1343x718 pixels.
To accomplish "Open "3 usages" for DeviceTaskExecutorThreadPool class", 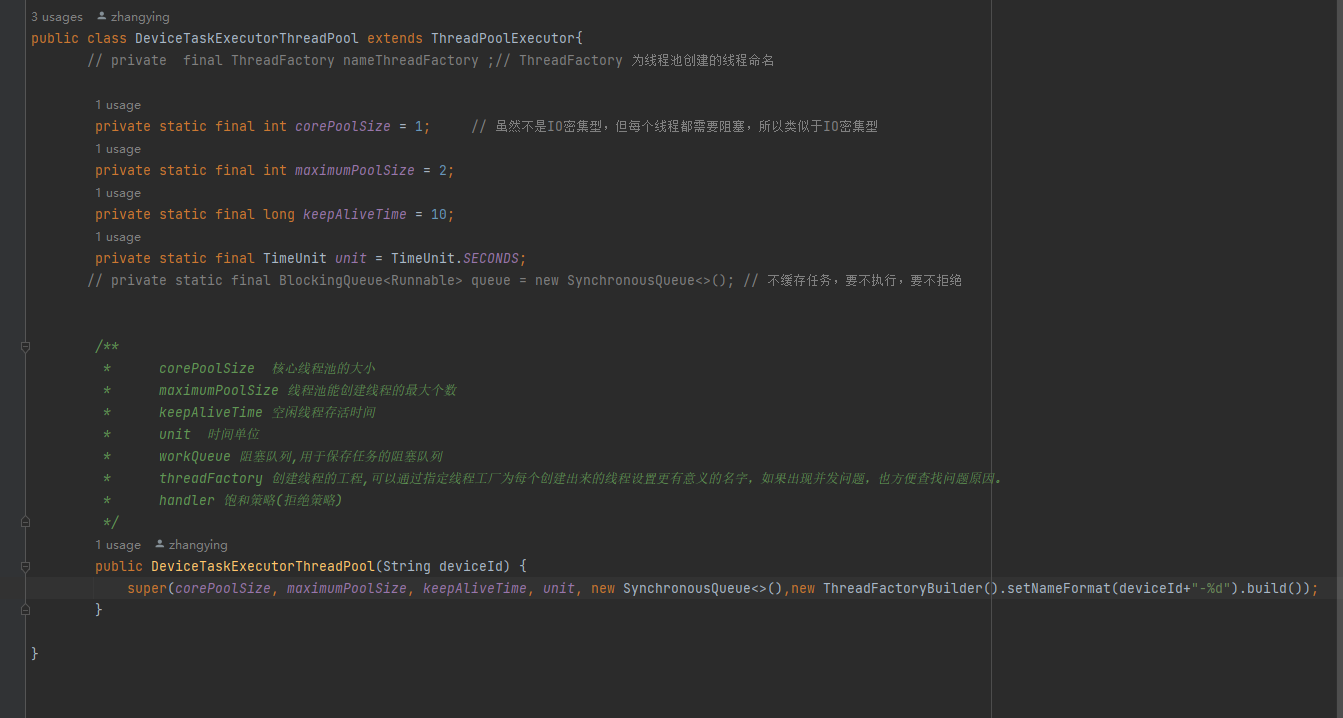I will tap(56, 15).
